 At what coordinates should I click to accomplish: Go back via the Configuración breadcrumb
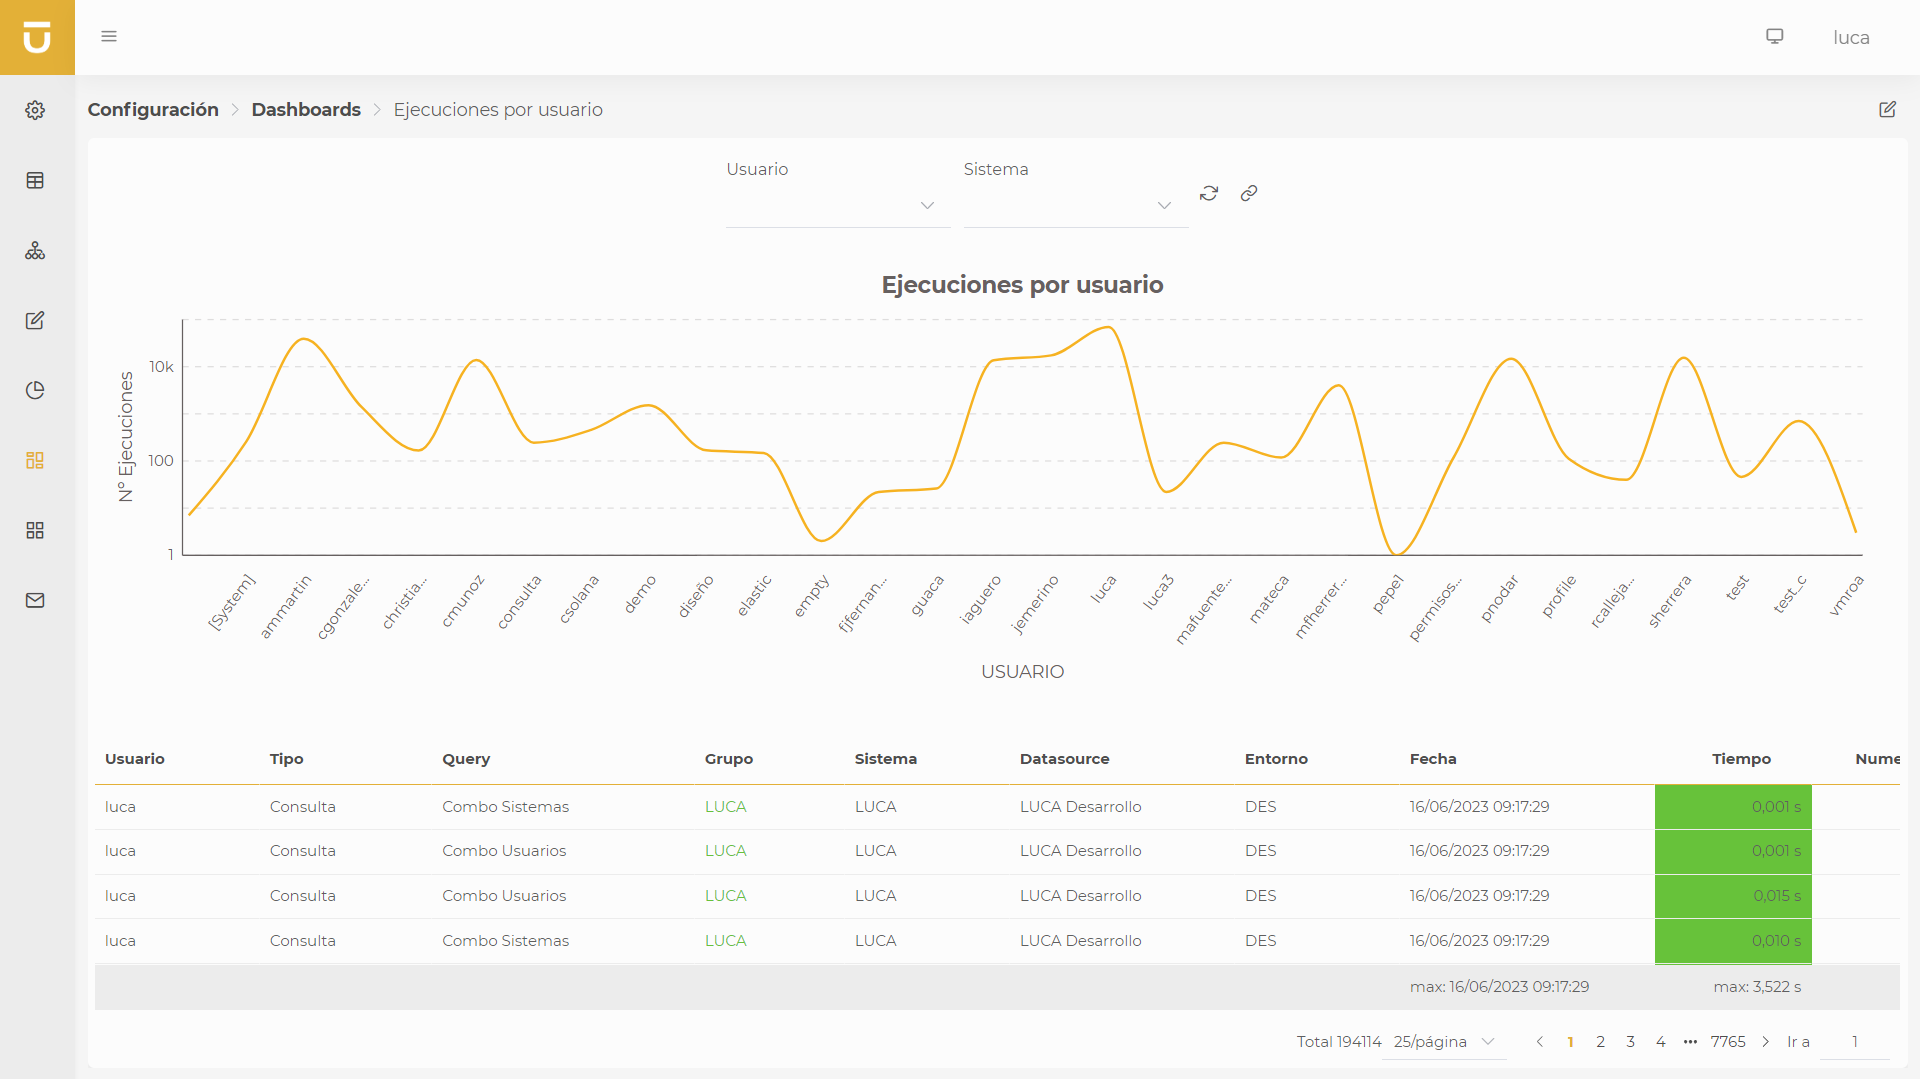tap(152, 110)
